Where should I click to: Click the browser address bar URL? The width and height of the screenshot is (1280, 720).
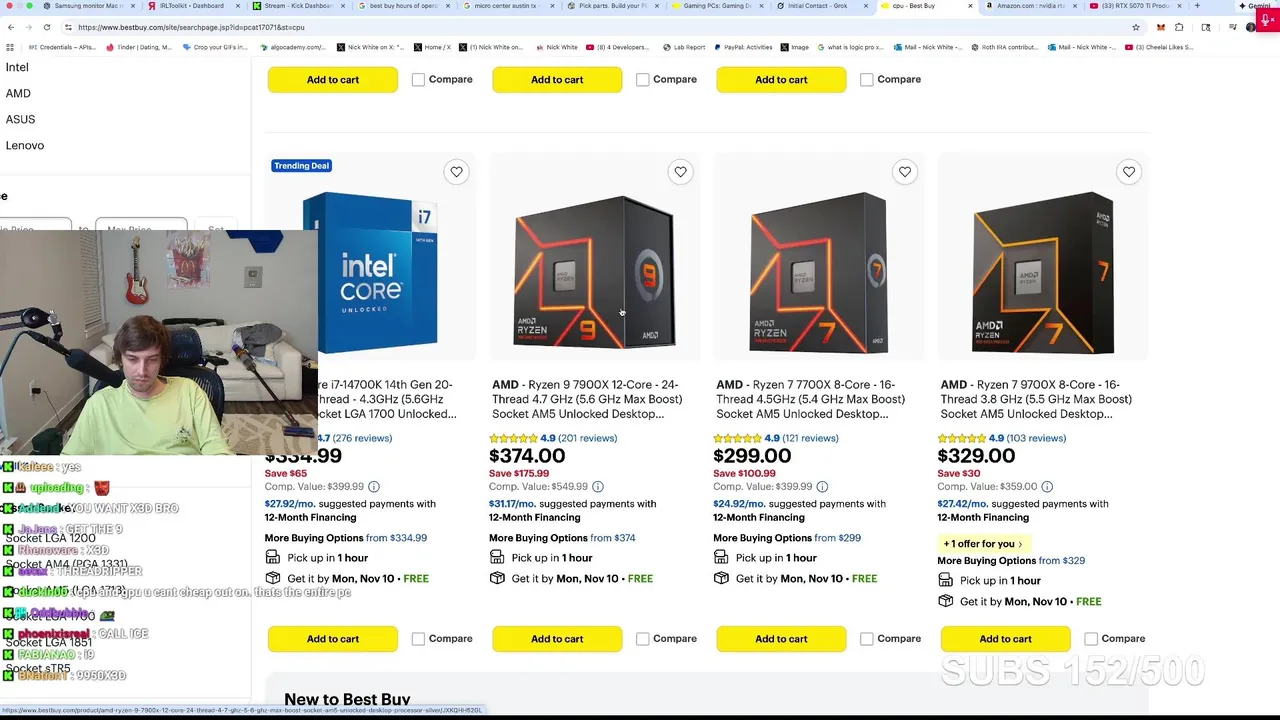(190, 27)
